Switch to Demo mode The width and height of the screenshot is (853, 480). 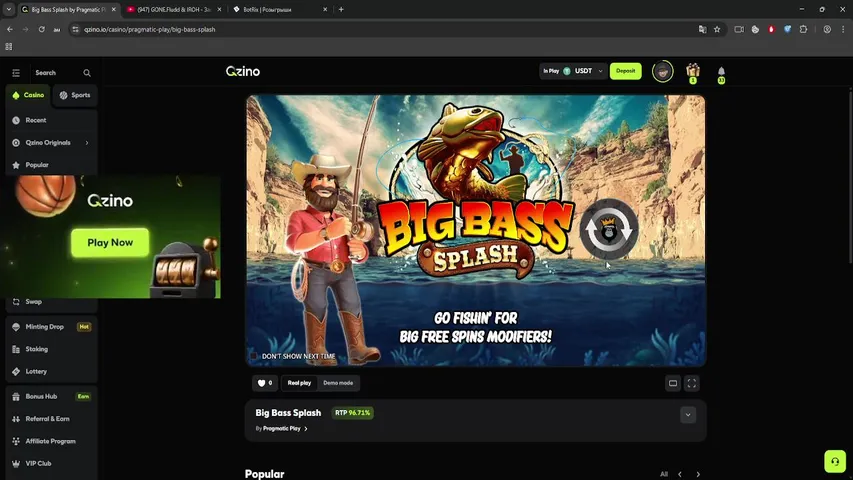(x=337, y=383)
